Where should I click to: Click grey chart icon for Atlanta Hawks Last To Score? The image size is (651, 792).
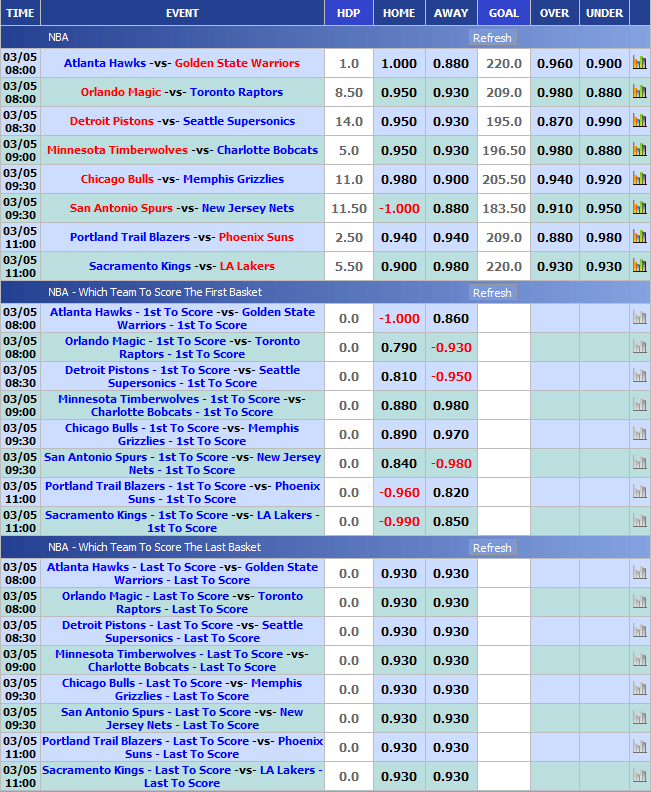click(x=639, y=573)
